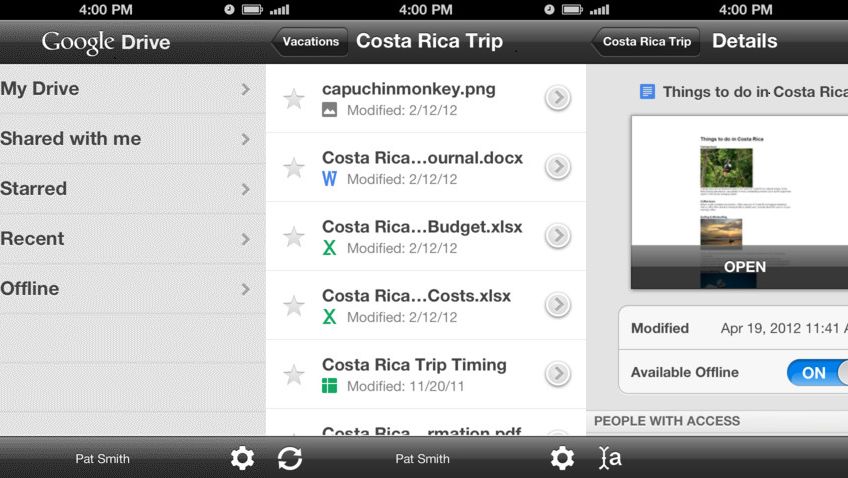Show details arrow for Costa Rica Trip Timing

[558, 374]
